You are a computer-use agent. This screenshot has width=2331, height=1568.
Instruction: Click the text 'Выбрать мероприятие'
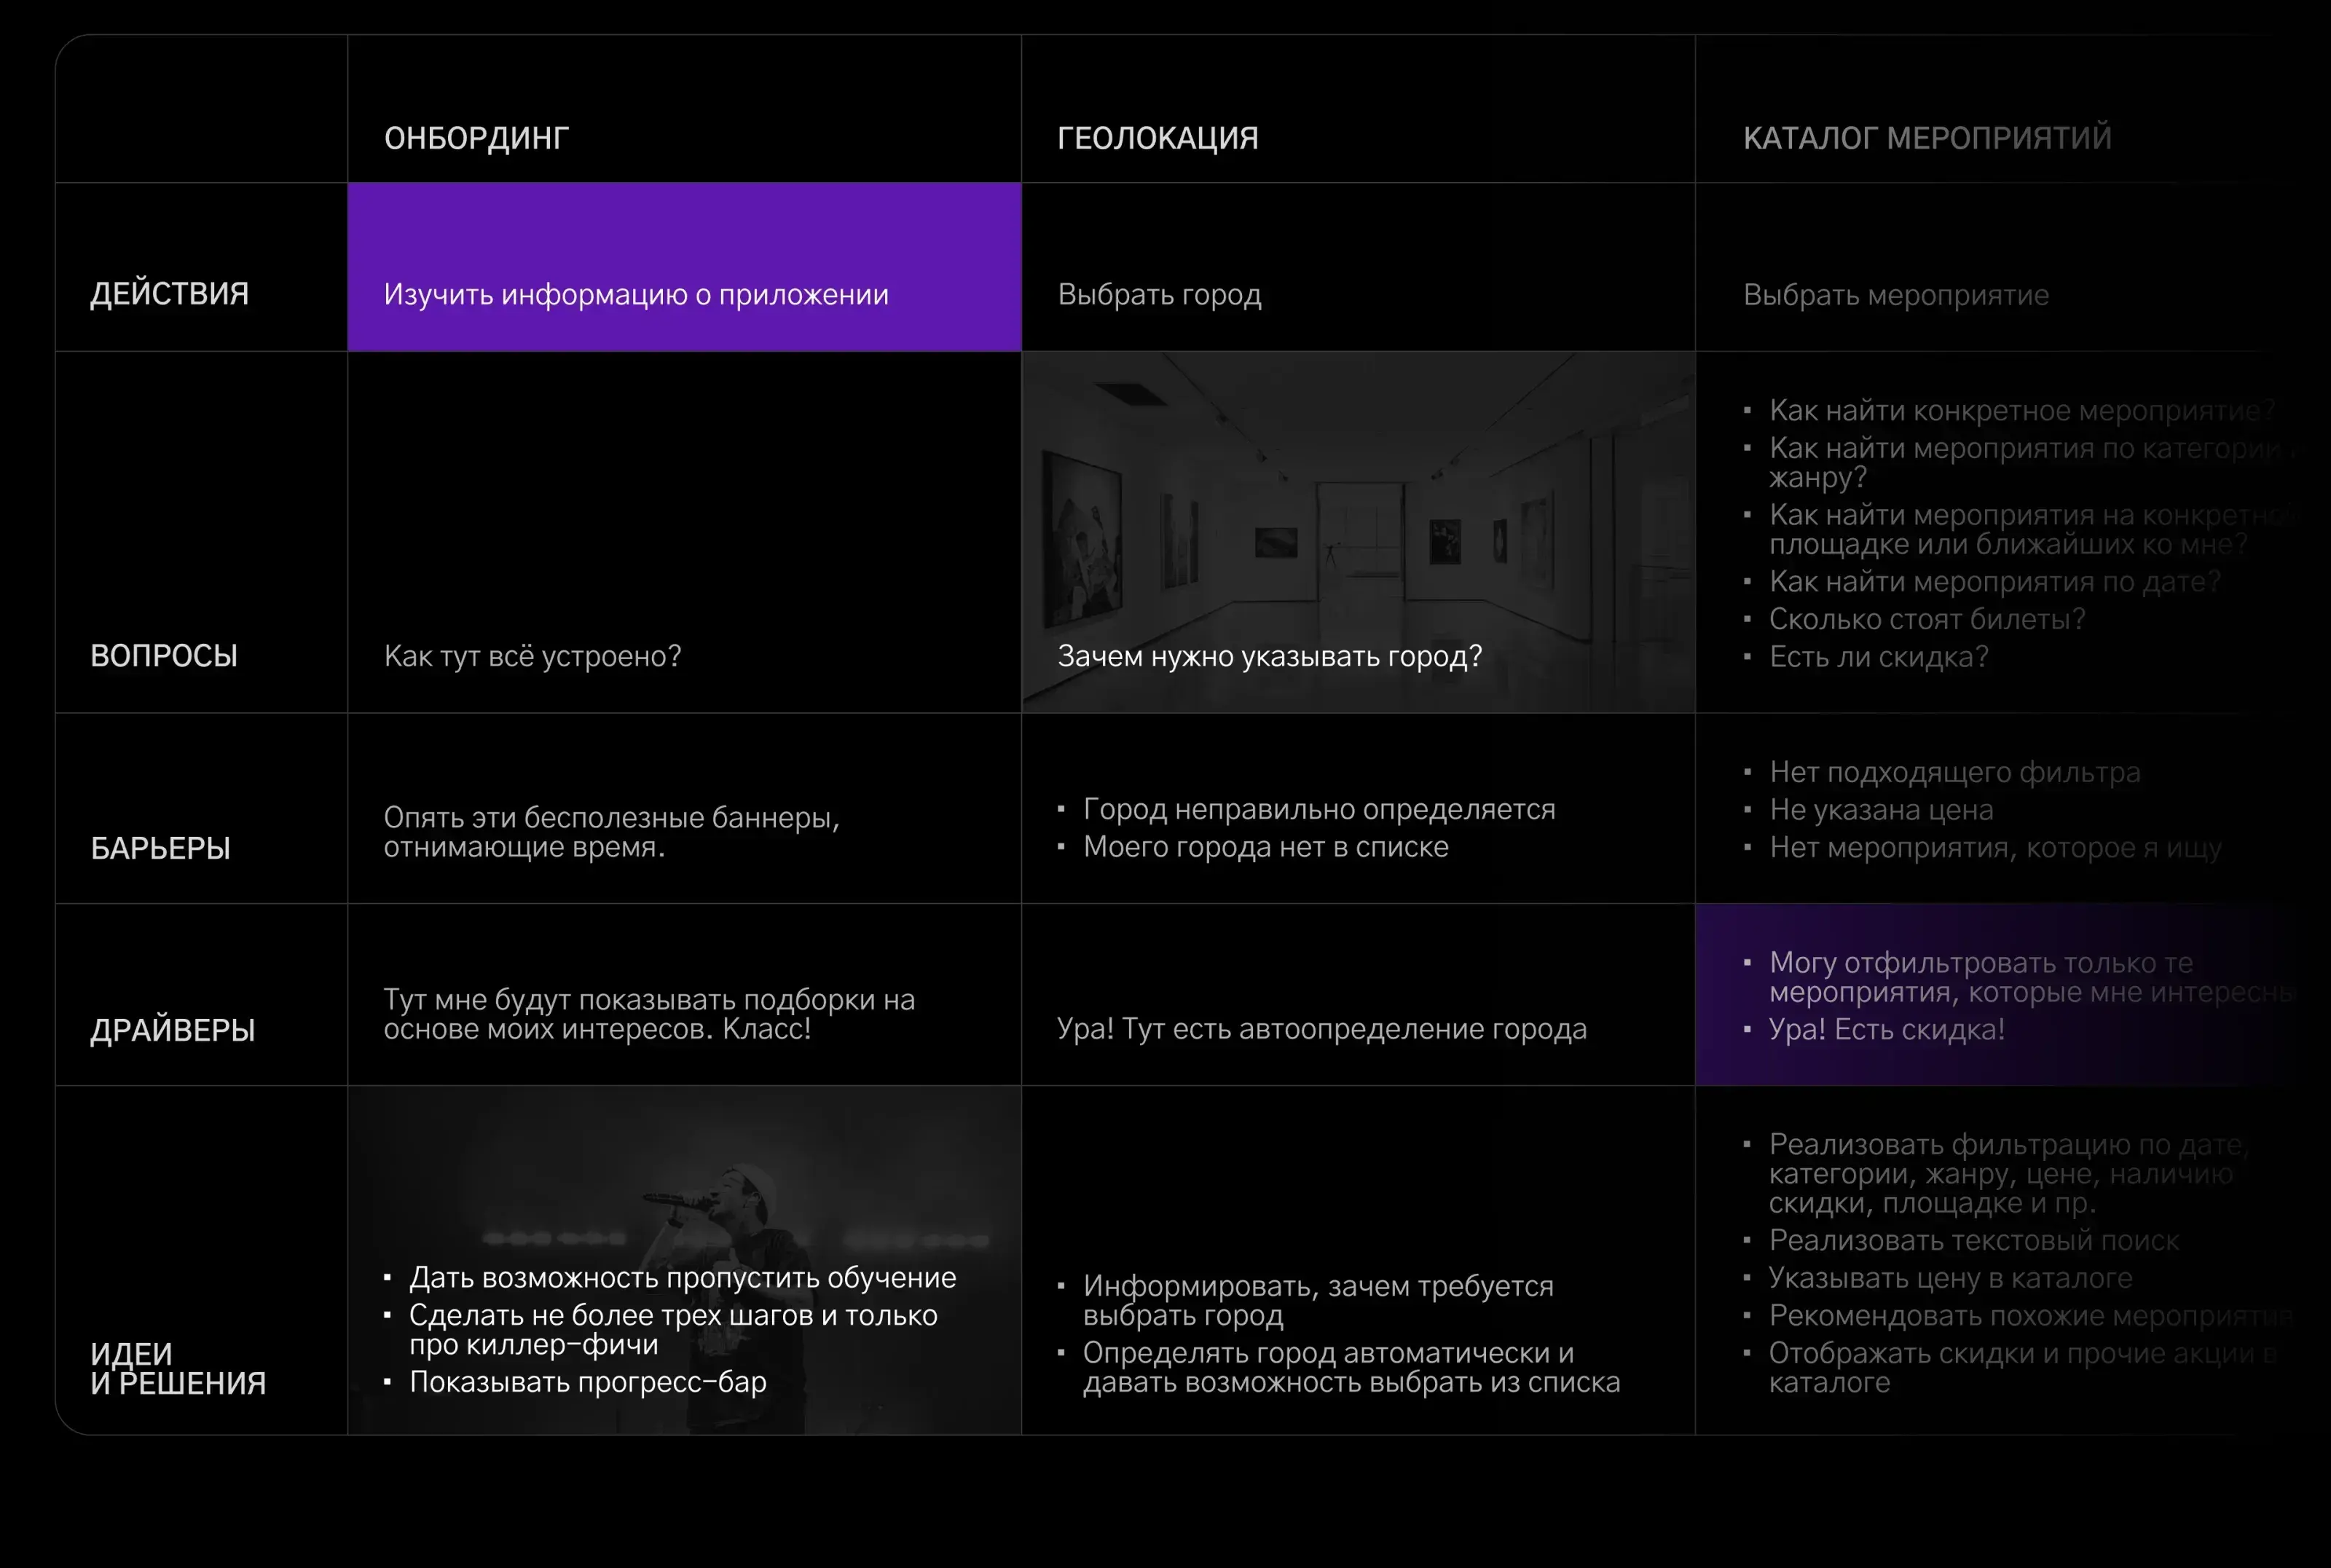[1896, 295]
